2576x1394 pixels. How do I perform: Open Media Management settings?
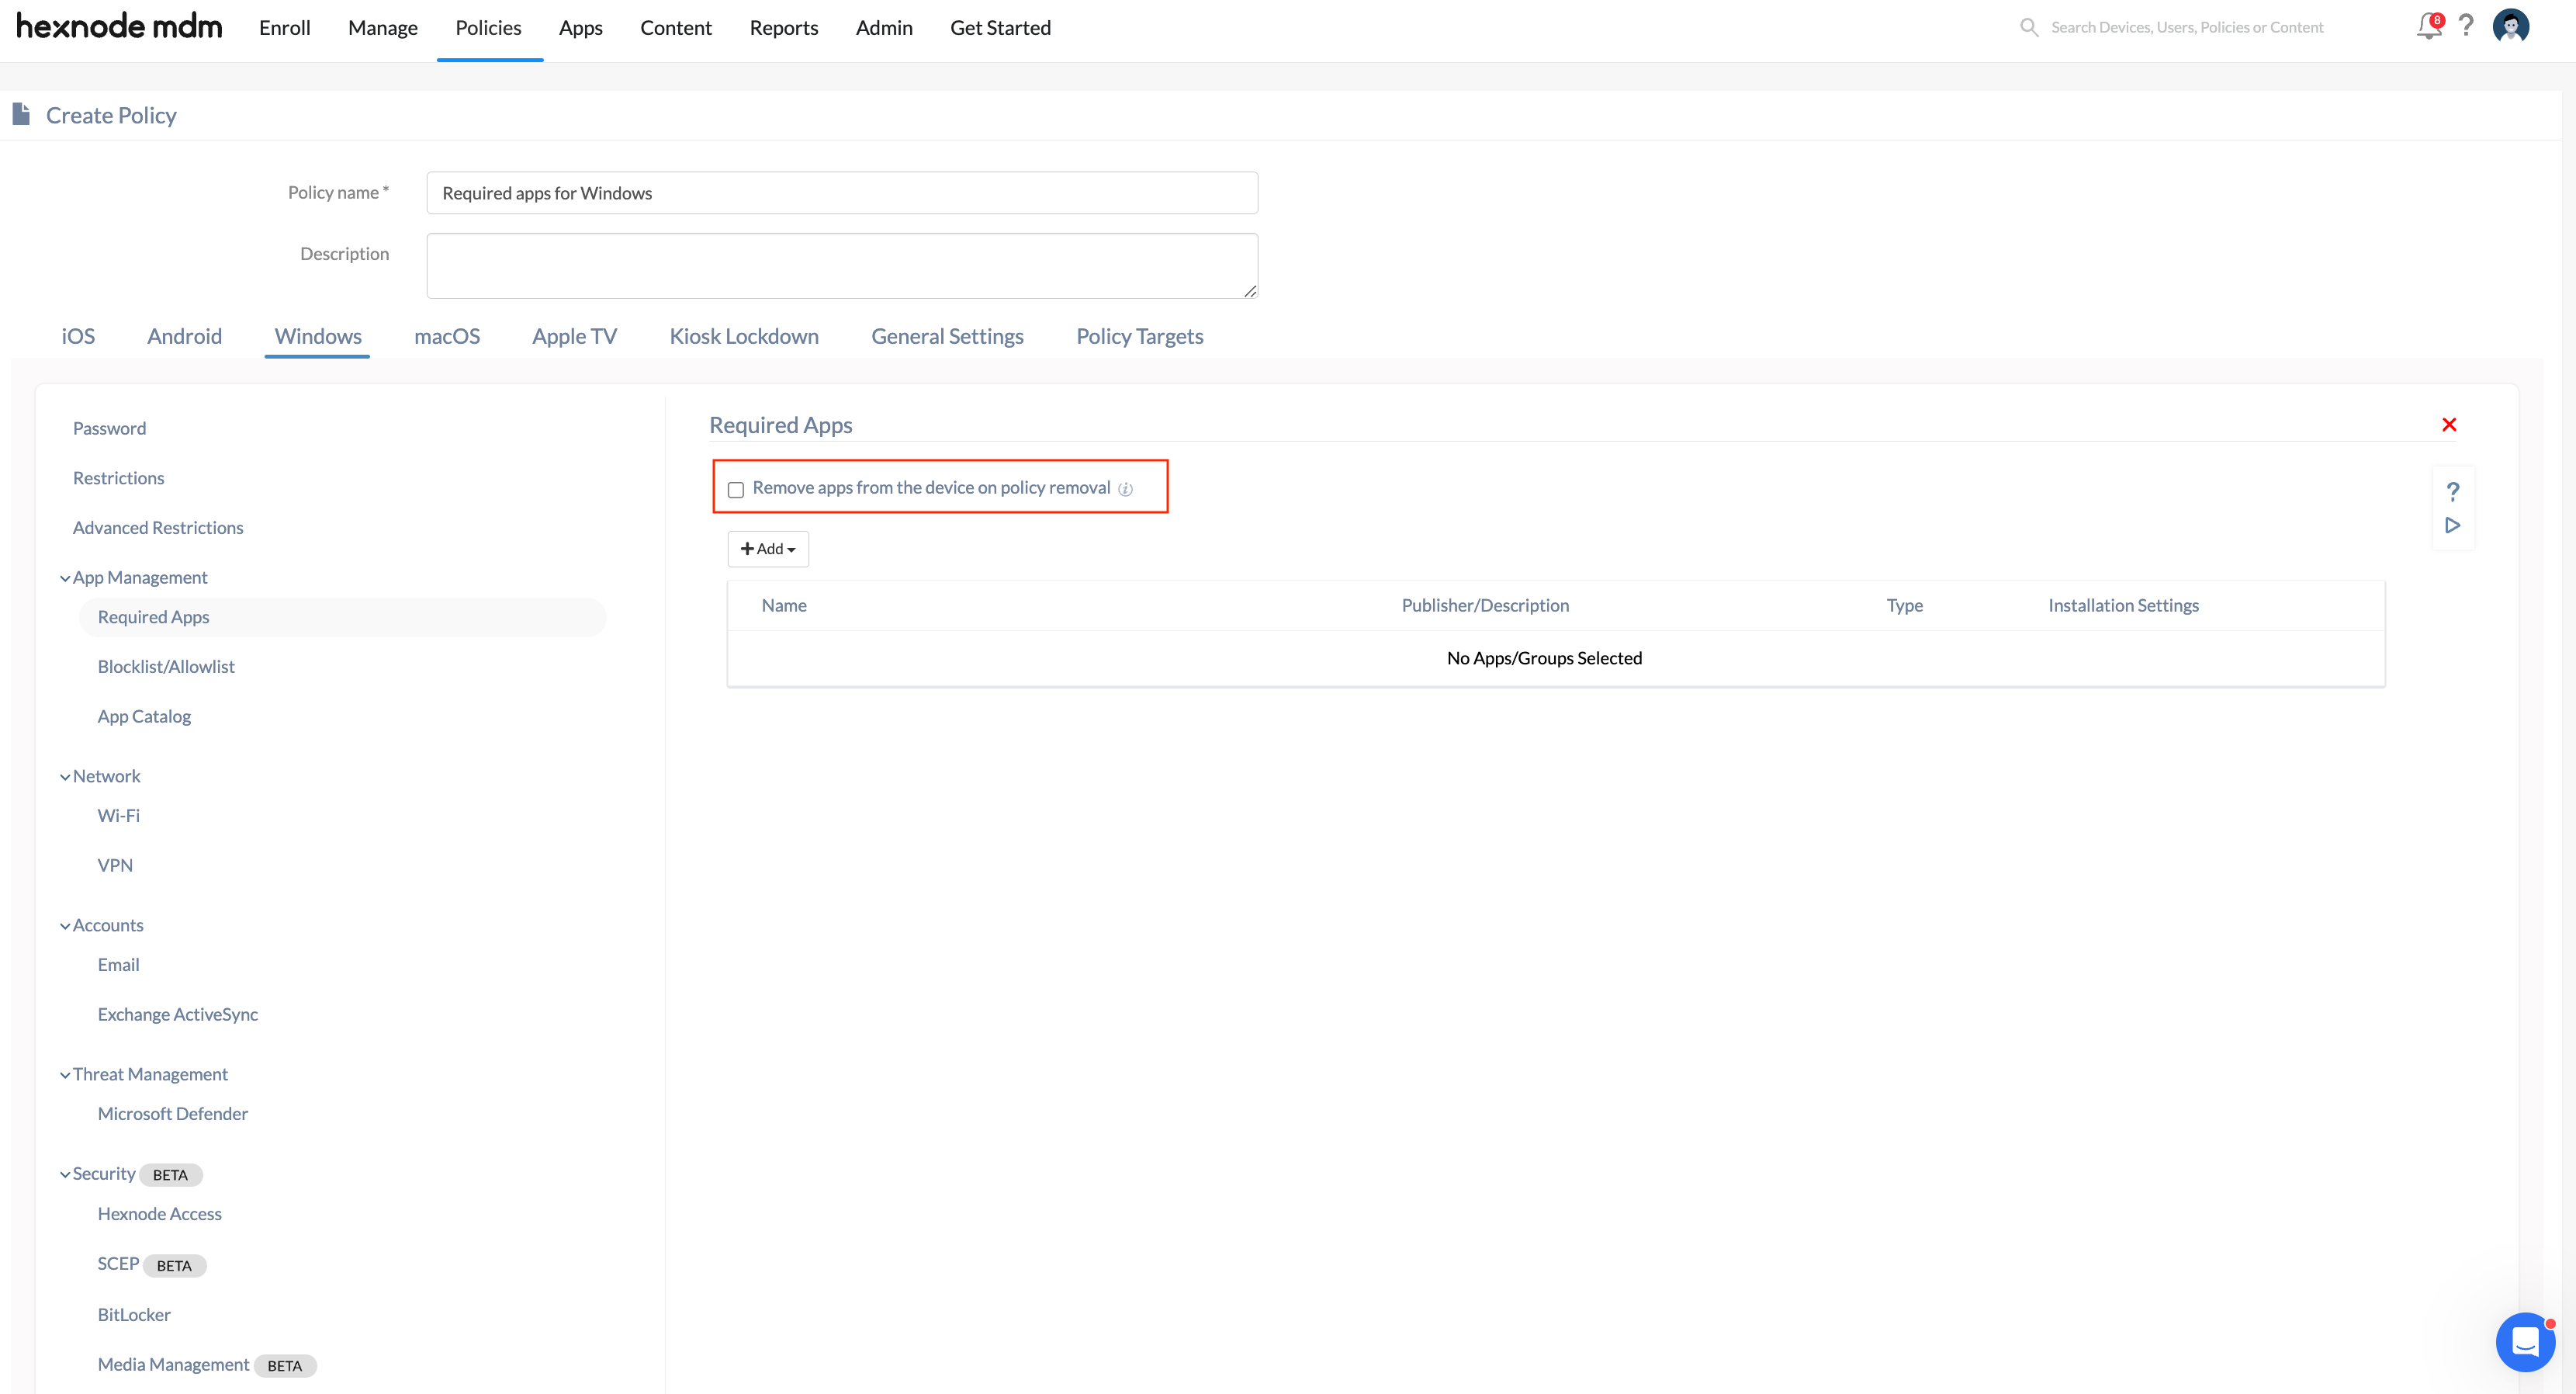coord(173,1365)
